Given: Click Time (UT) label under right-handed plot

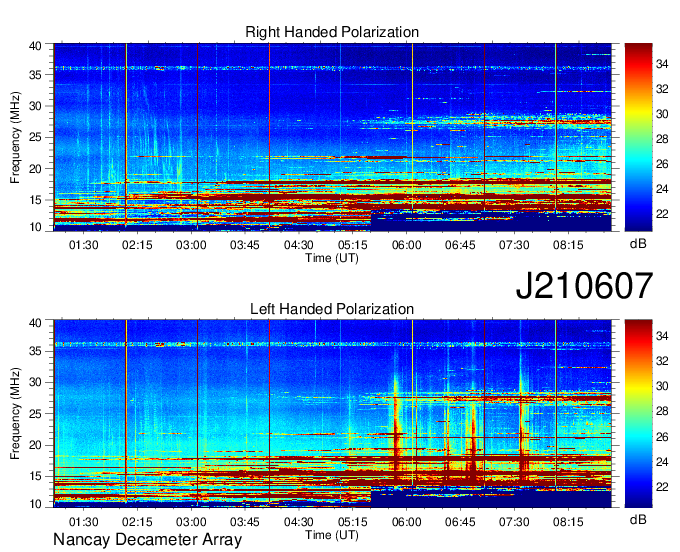Looking at the screenshot, I should (x=332, y=258).
